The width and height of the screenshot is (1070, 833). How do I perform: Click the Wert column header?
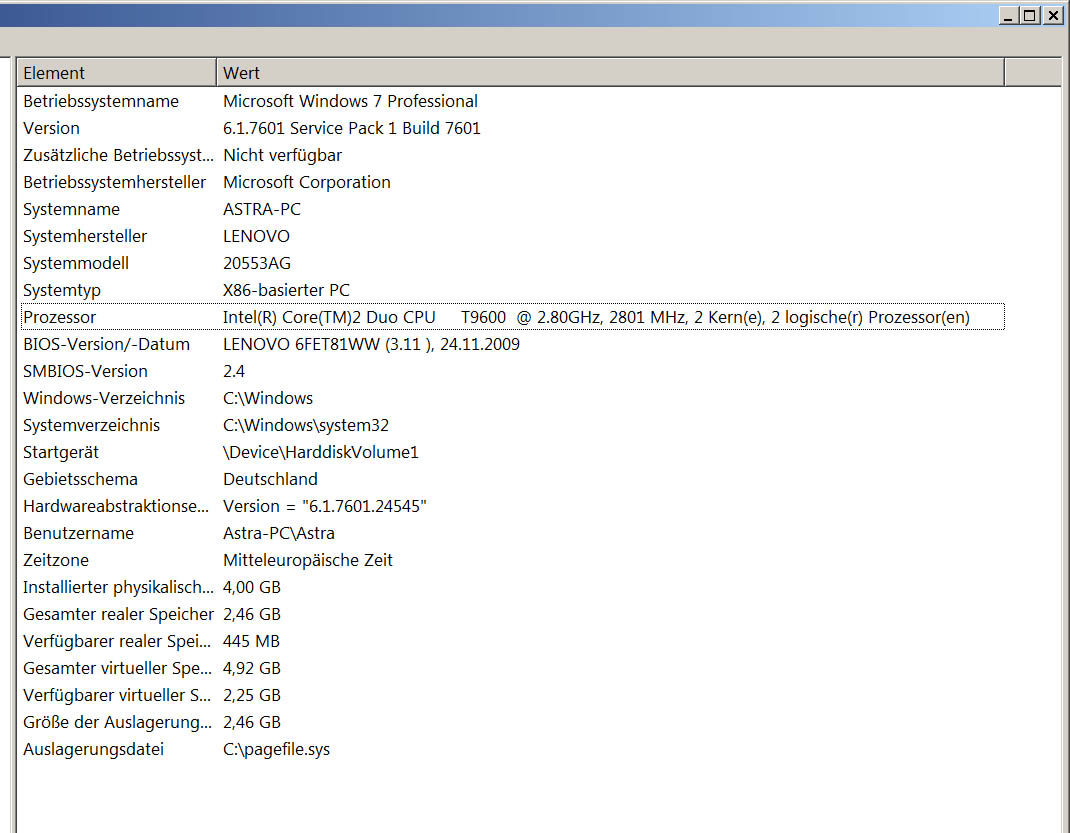click(611, 73)
